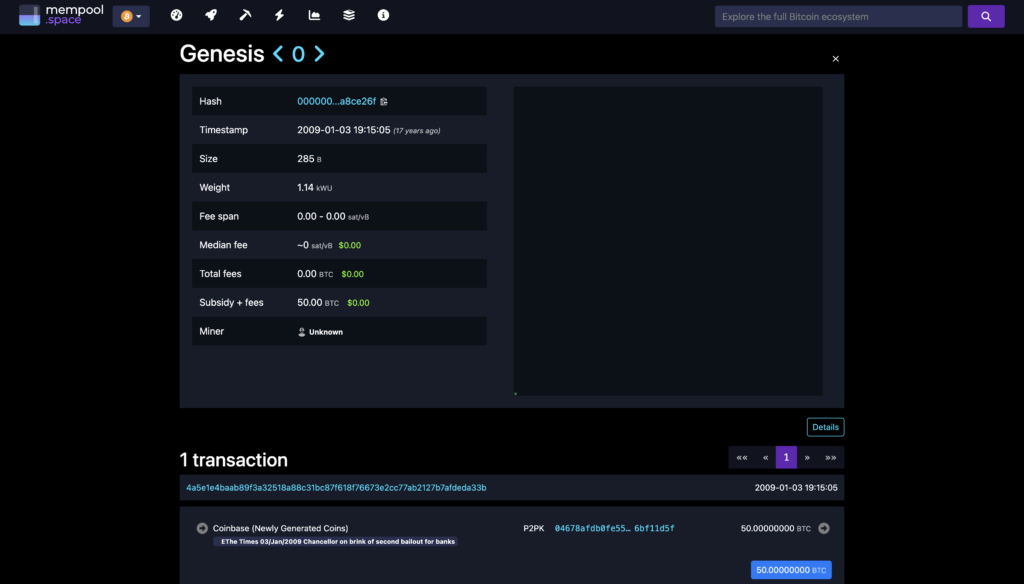Screen dimensions: 1024x584
Task: Click the 50.00000000 BTC output amount
Action: point(775,528)
